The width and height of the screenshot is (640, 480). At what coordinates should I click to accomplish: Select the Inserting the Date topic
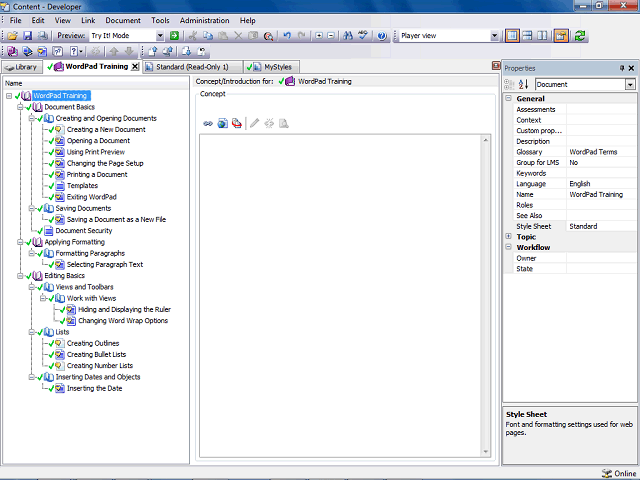pos(94,389)
